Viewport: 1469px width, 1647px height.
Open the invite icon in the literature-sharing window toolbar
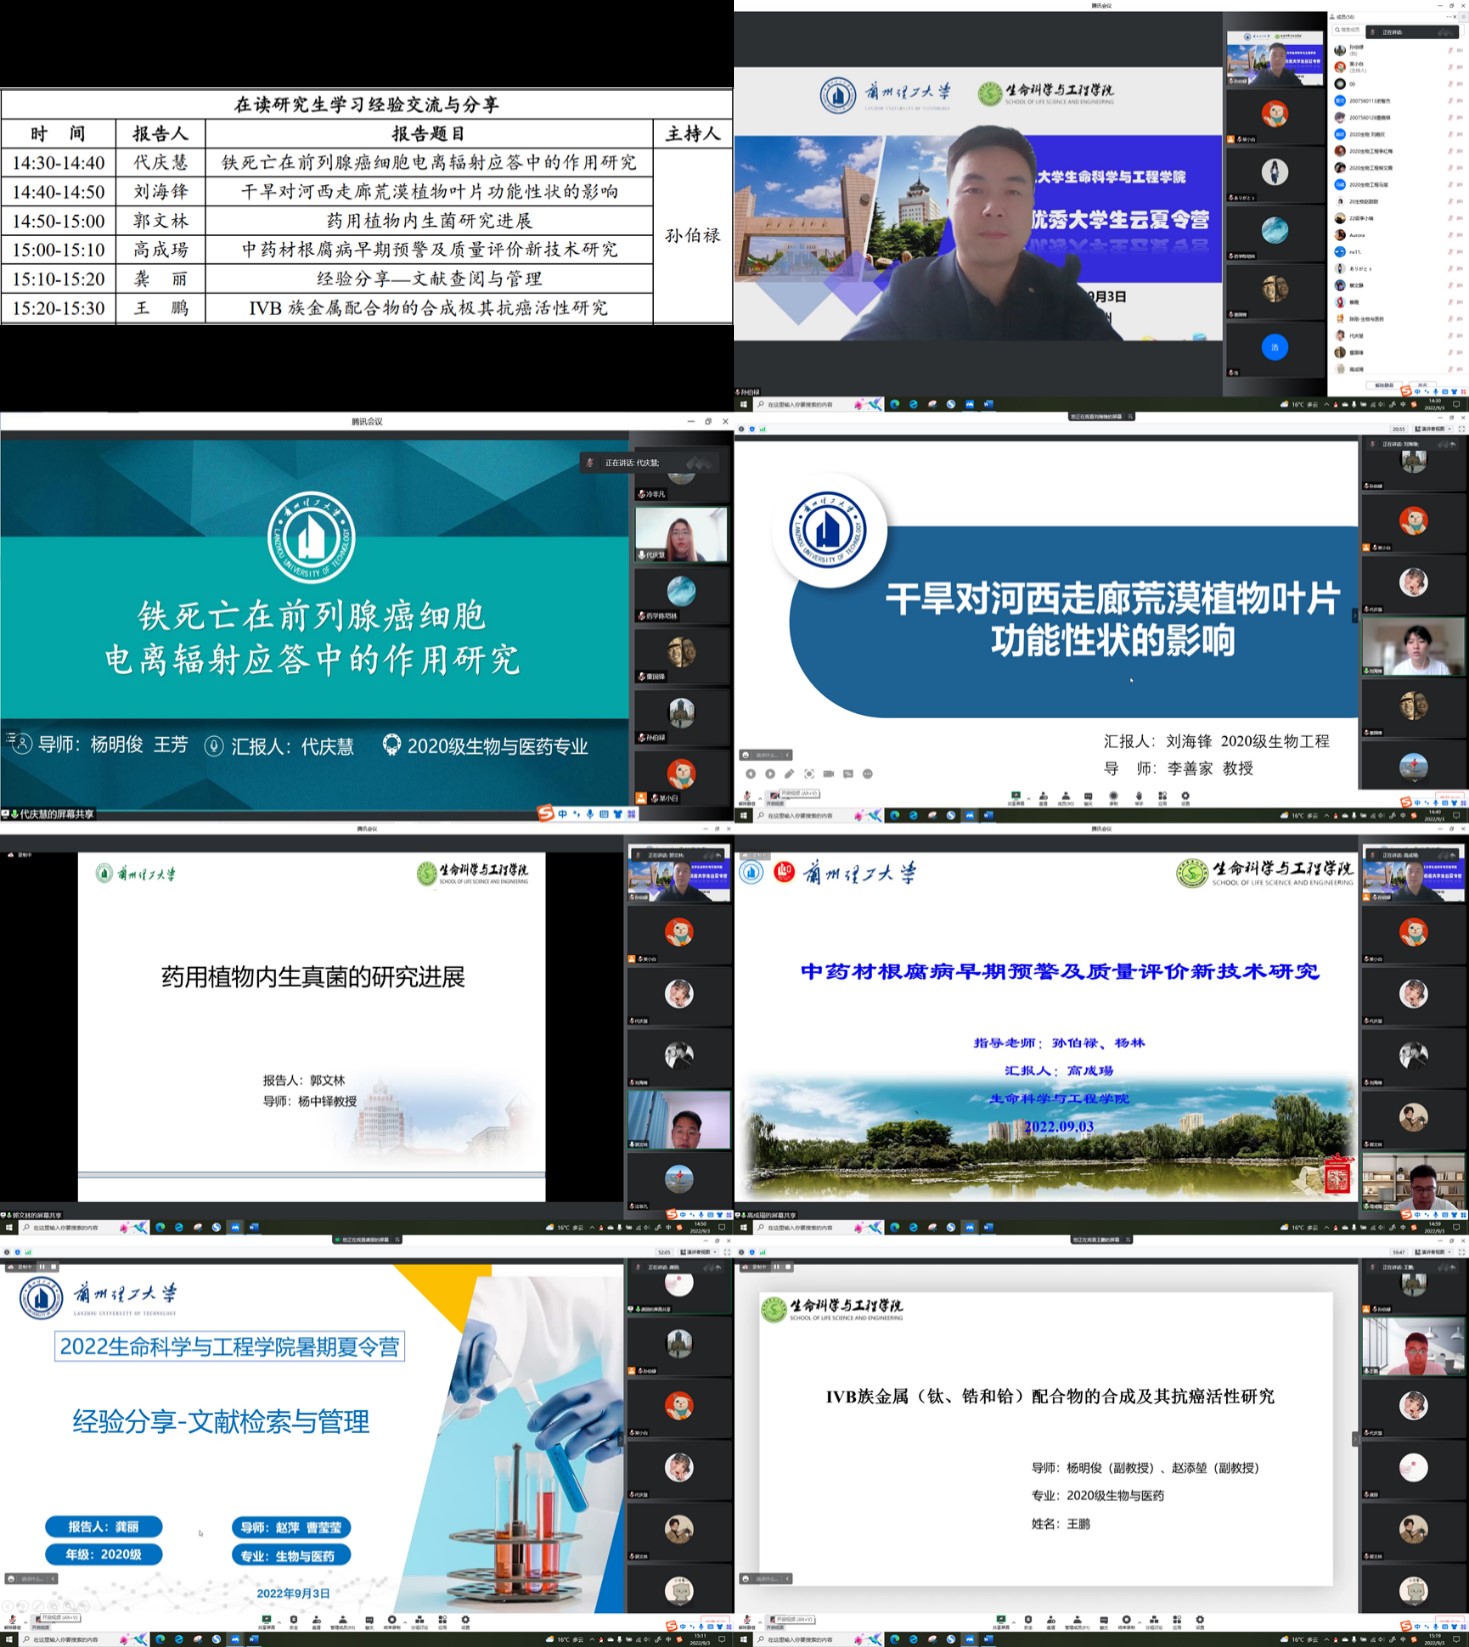(x=317, y=1620)
